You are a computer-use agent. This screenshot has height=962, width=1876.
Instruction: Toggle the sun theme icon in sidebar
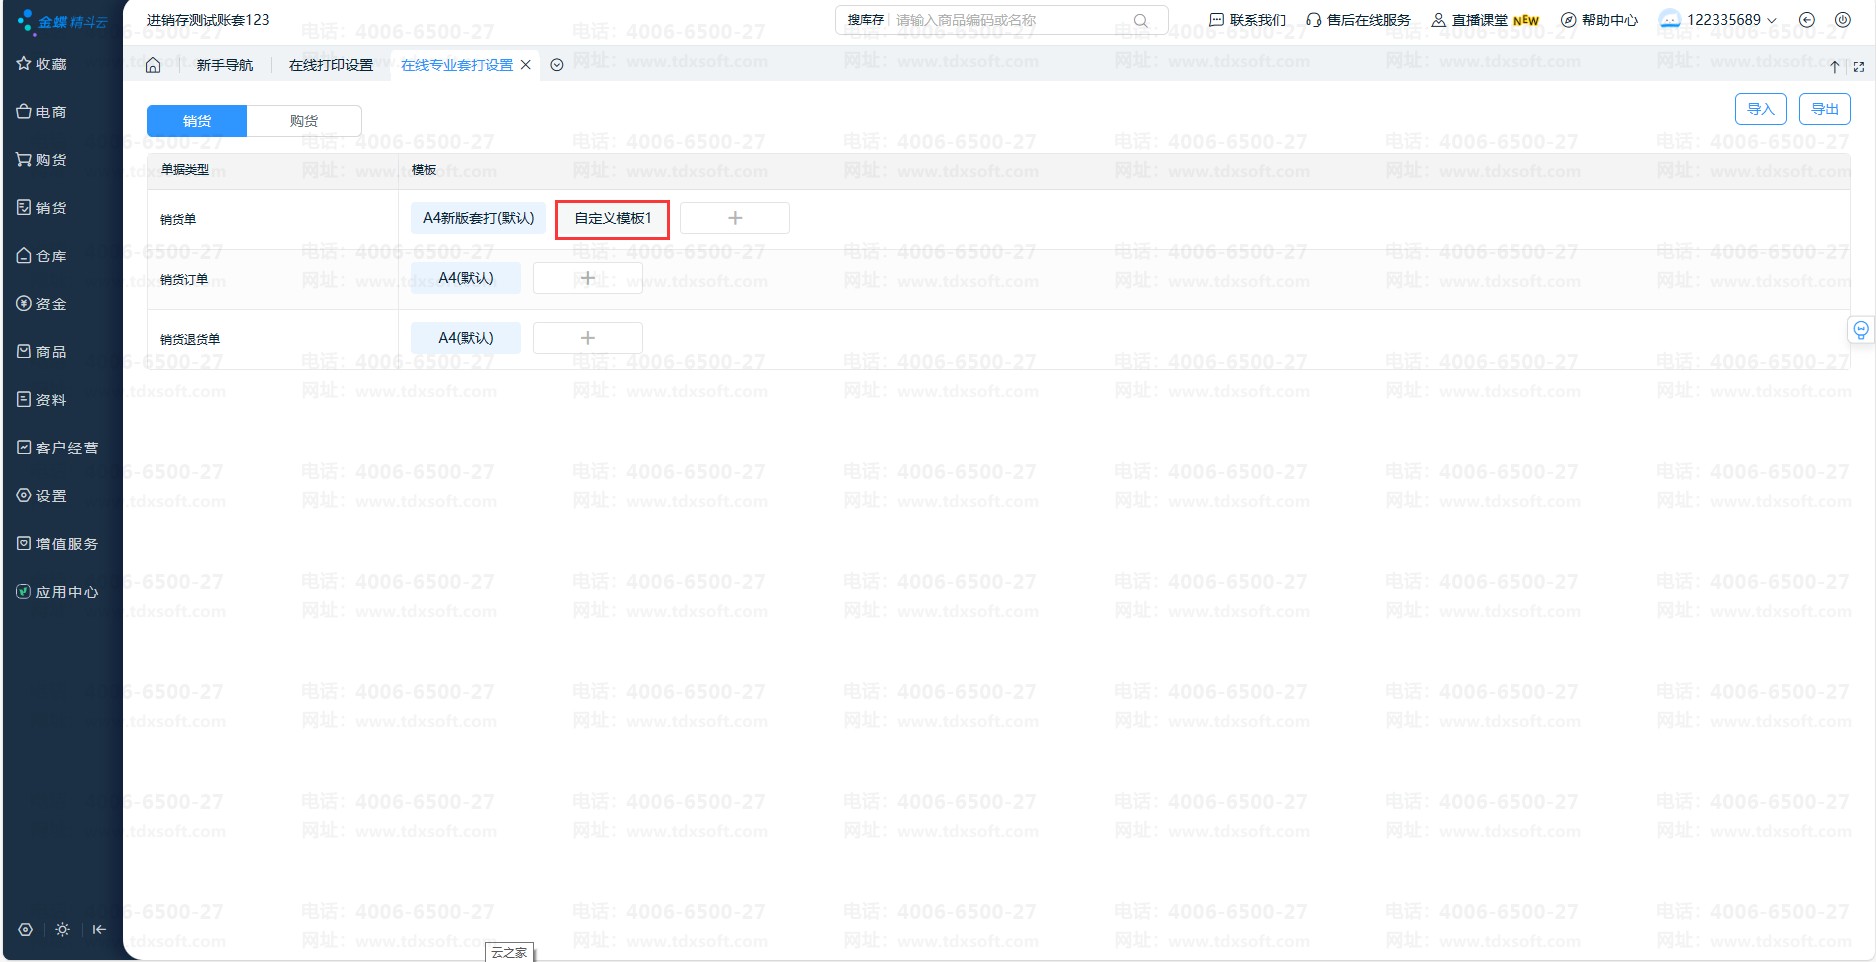[x=62, y=929]
